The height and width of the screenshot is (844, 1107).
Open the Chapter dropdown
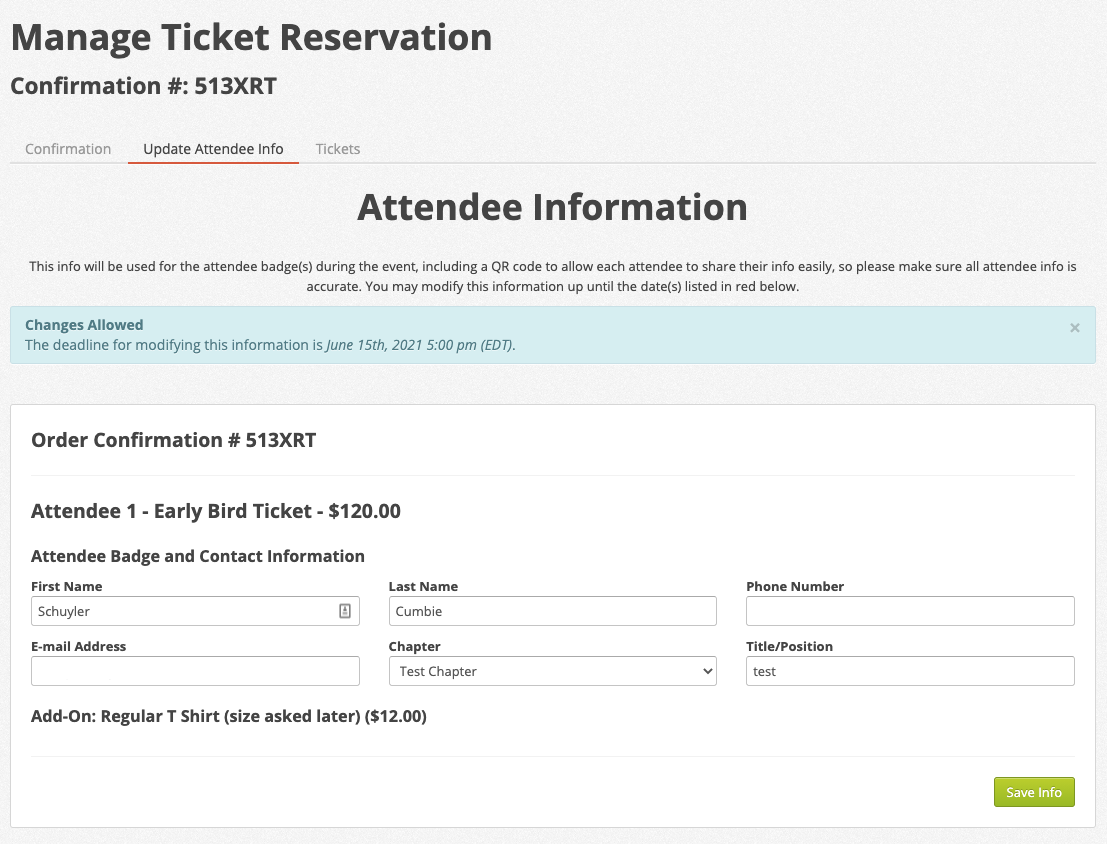tap(552, 671)
